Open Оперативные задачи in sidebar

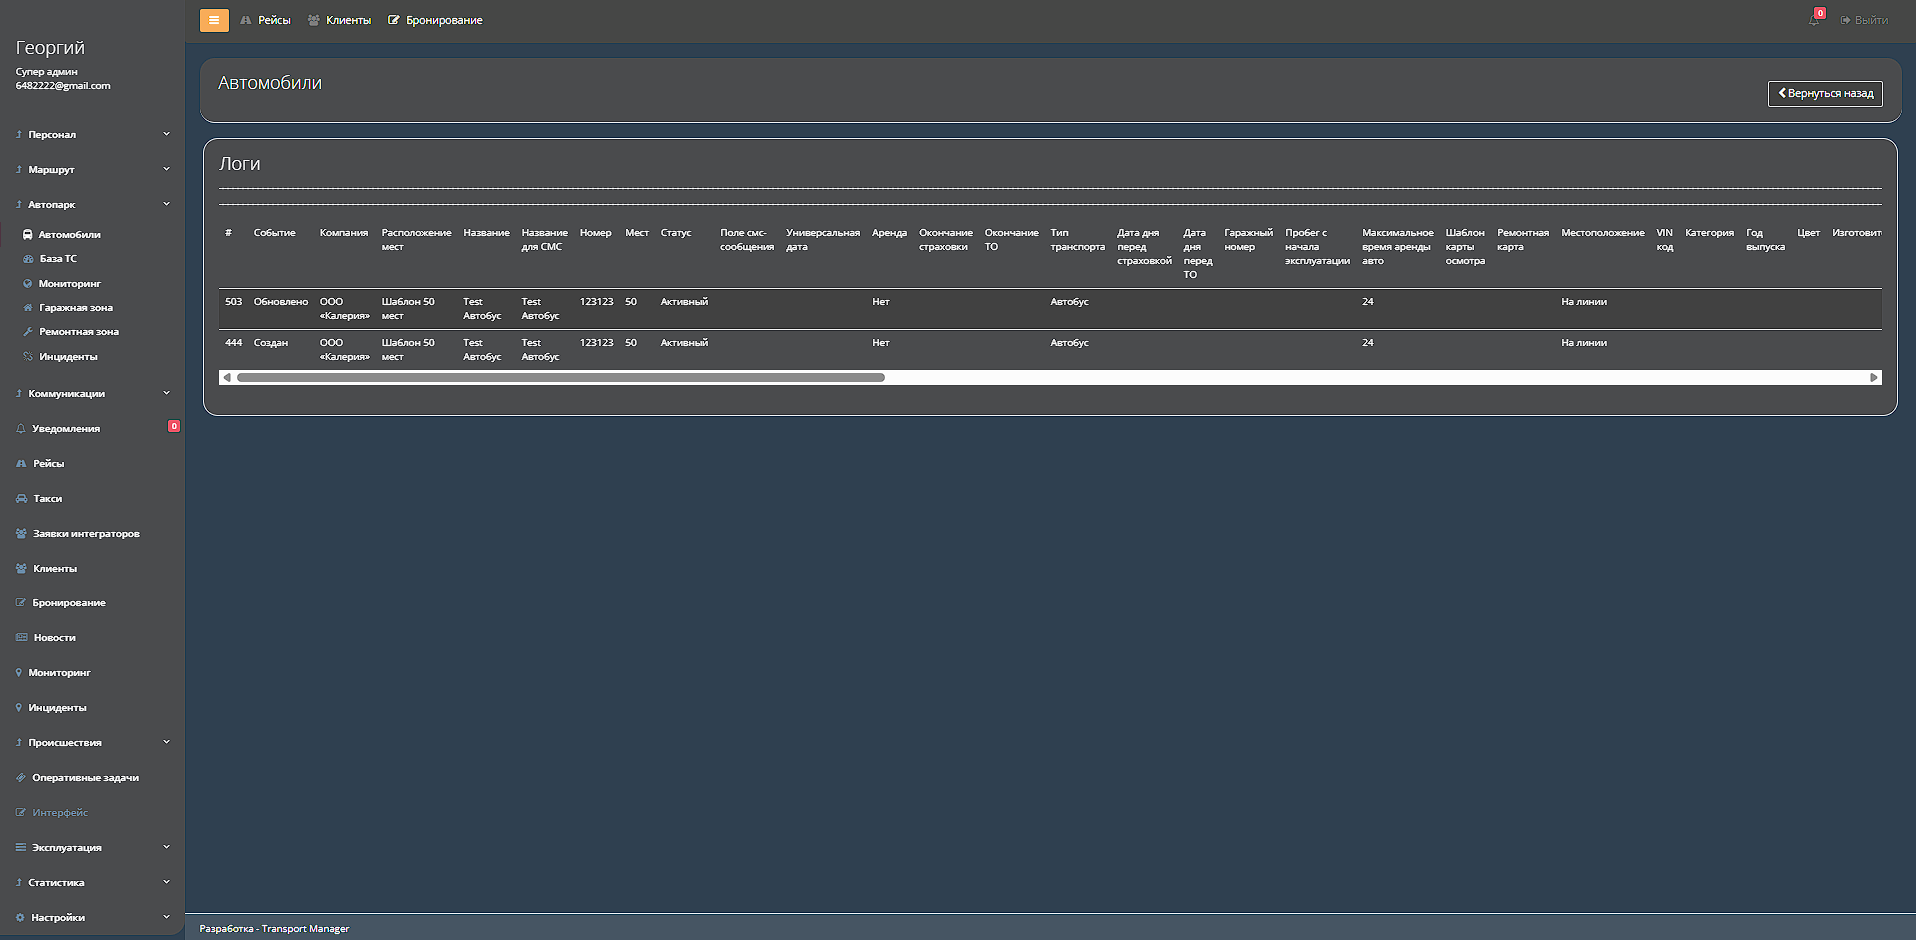click(85, 778)
